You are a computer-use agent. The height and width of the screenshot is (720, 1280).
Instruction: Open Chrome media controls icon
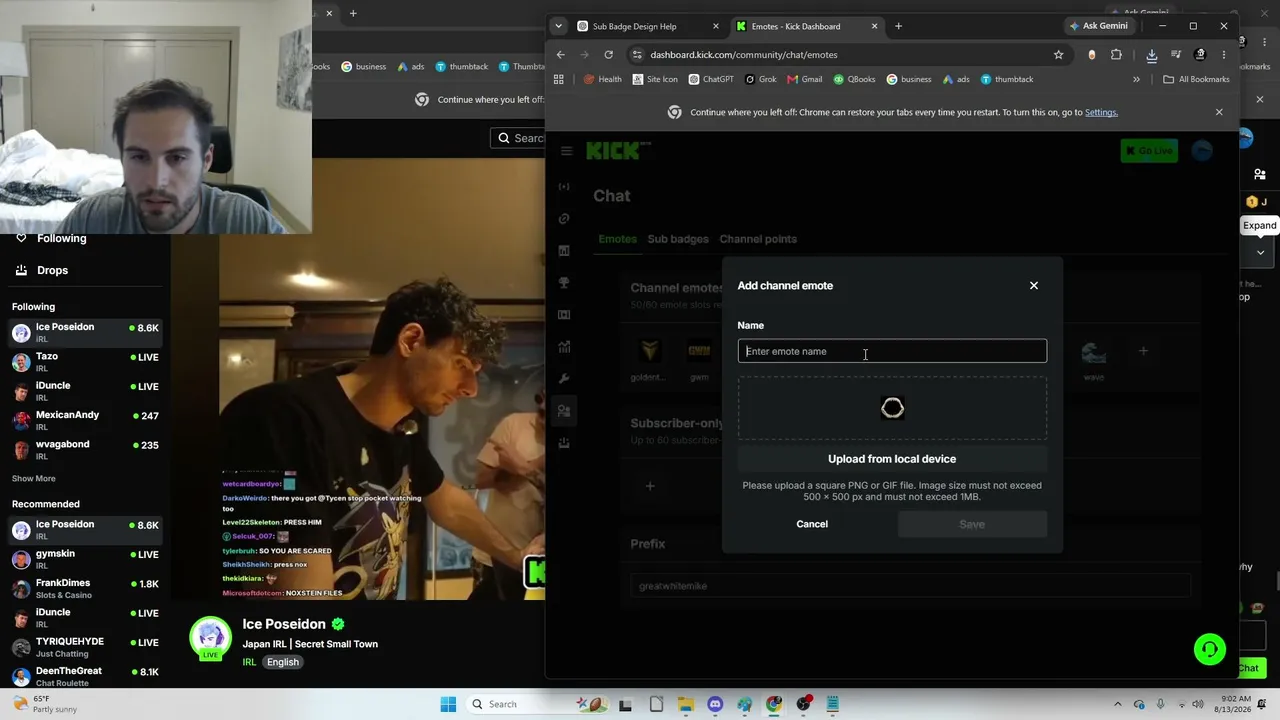click(x=1176, y=55)
